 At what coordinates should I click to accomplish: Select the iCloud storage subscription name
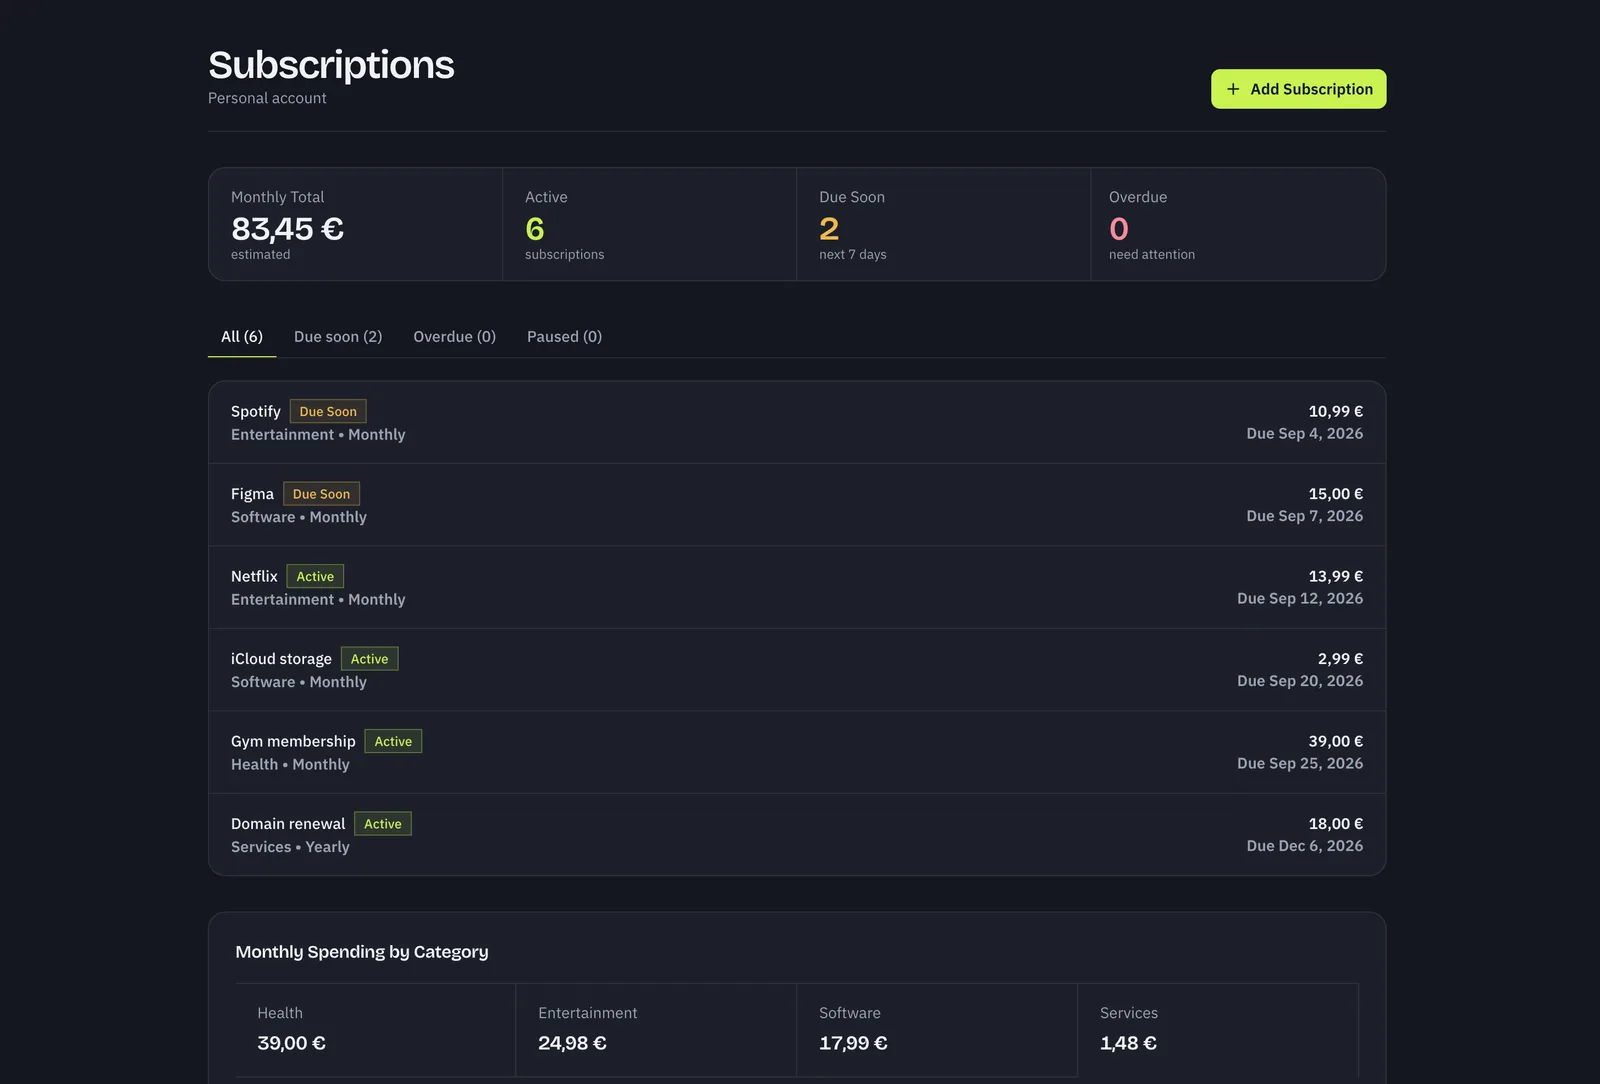pyautogui.click(x=281, y=659)
